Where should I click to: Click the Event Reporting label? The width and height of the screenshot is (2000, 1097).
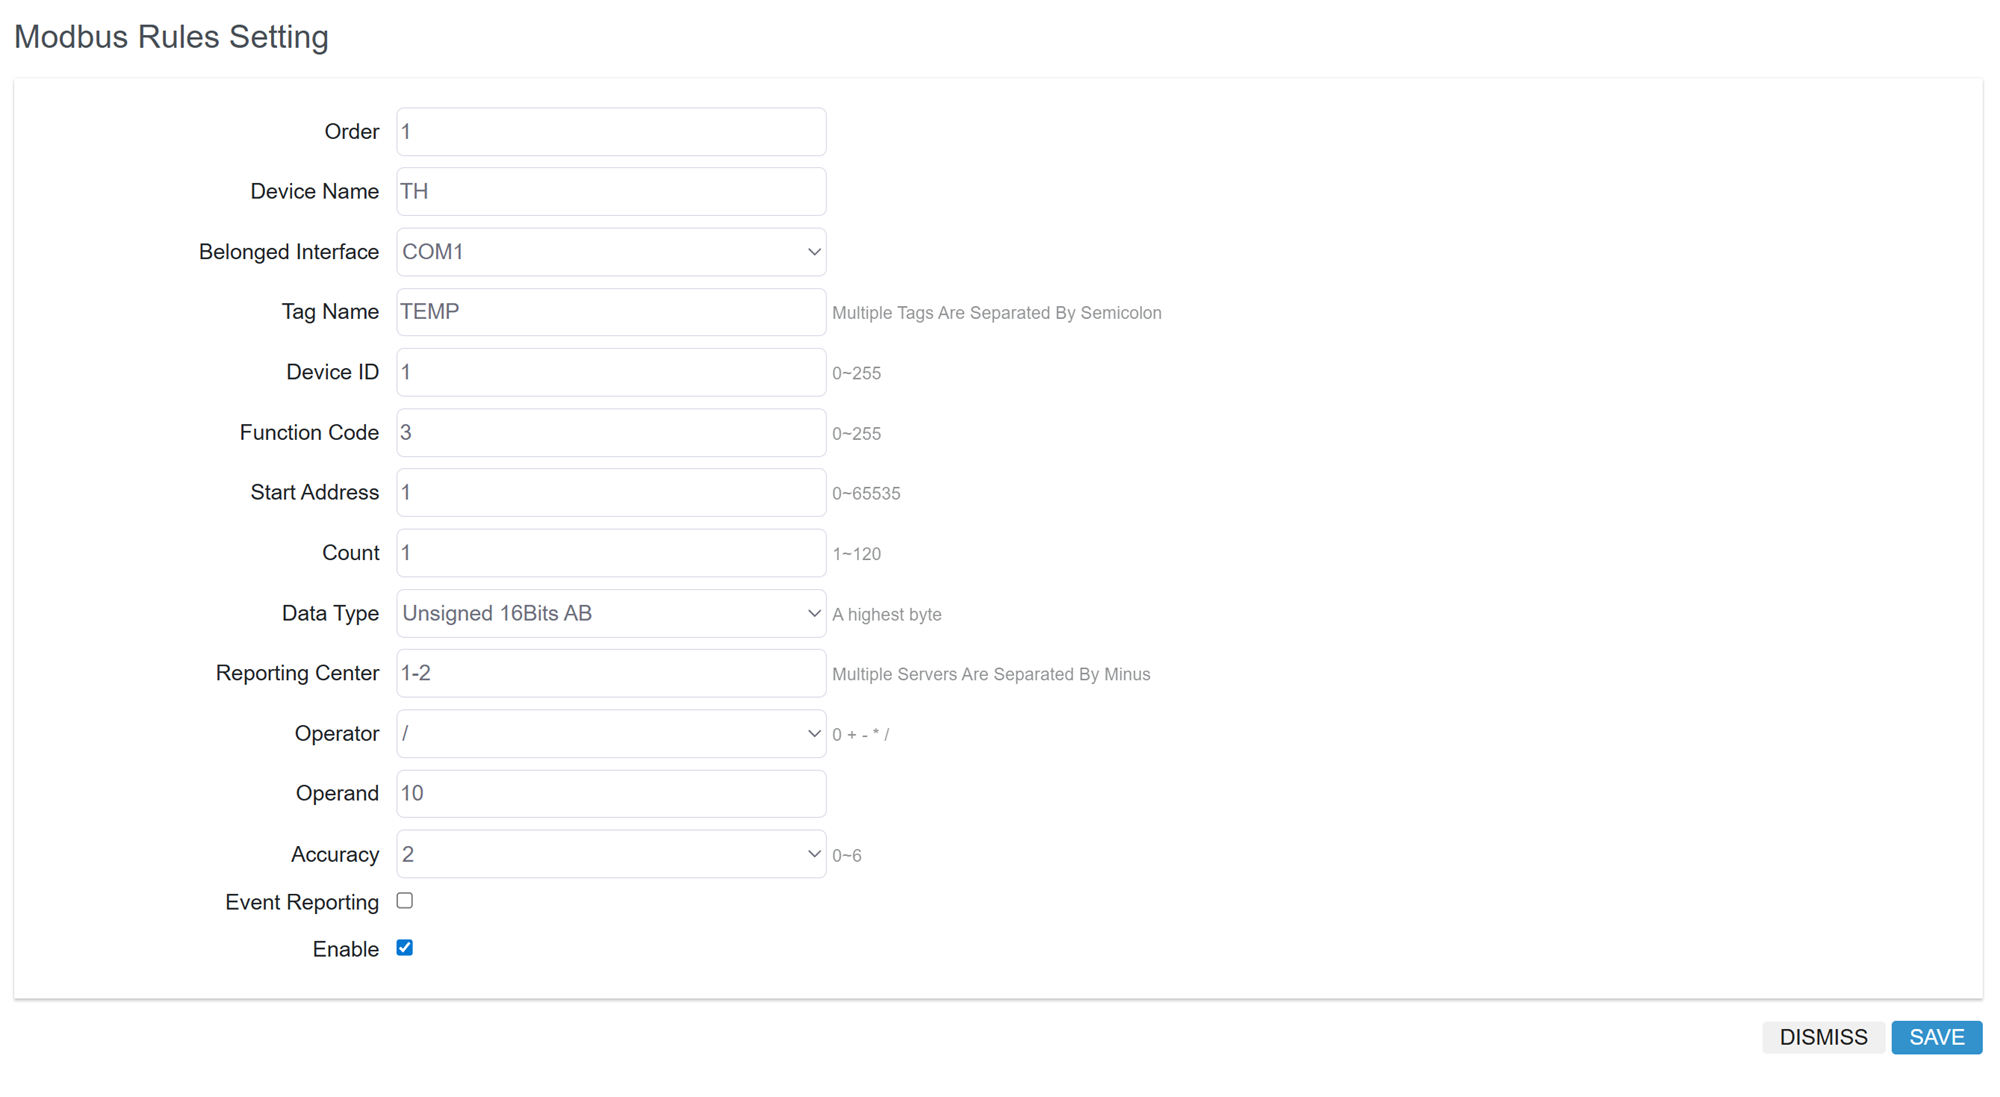click(x=302, y=902)
